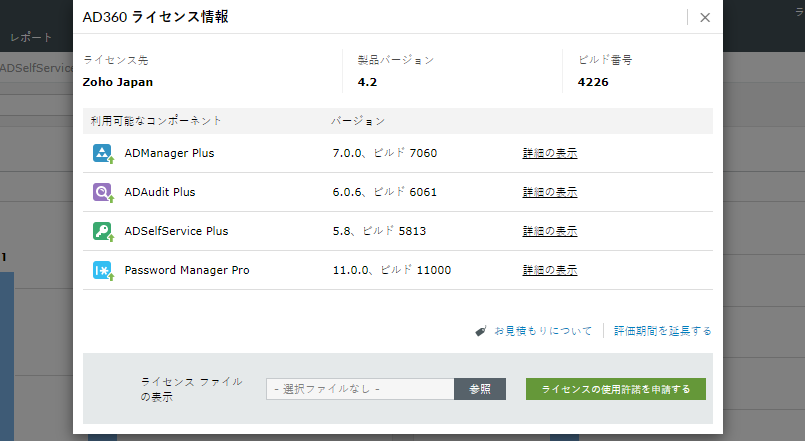This screenshot has width=805, height=441.
Task: Click the 製品バージョン label
Action: [x=396, y=60]
